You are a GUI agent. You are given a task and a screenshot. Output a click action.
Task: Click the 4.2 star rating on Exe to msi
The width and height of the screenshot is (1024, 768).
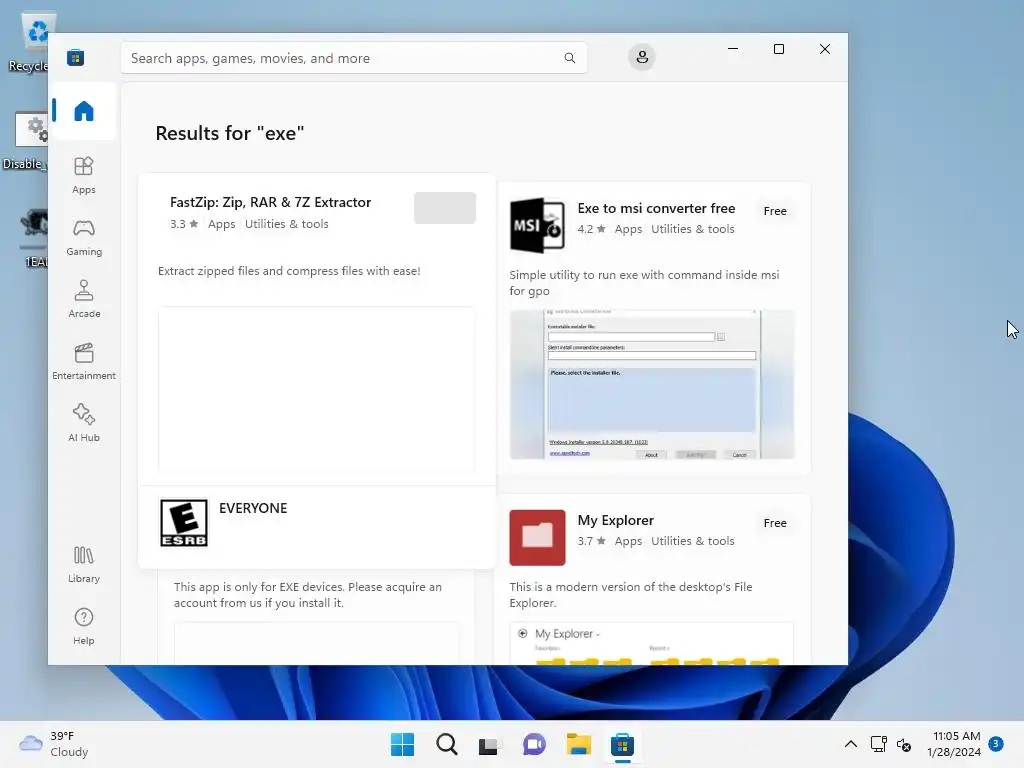coord(592,229)
